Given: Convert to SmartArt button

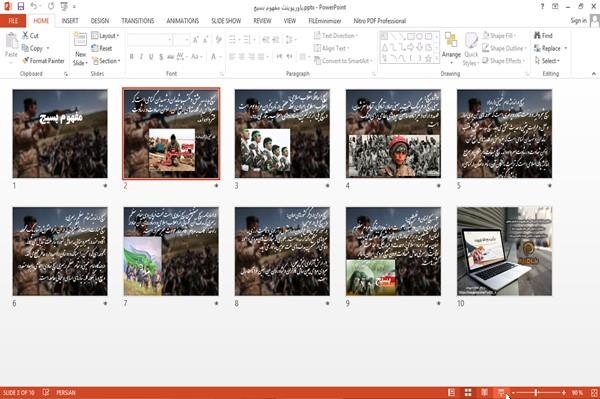Looking at the screenshot, I should (343, 60).
